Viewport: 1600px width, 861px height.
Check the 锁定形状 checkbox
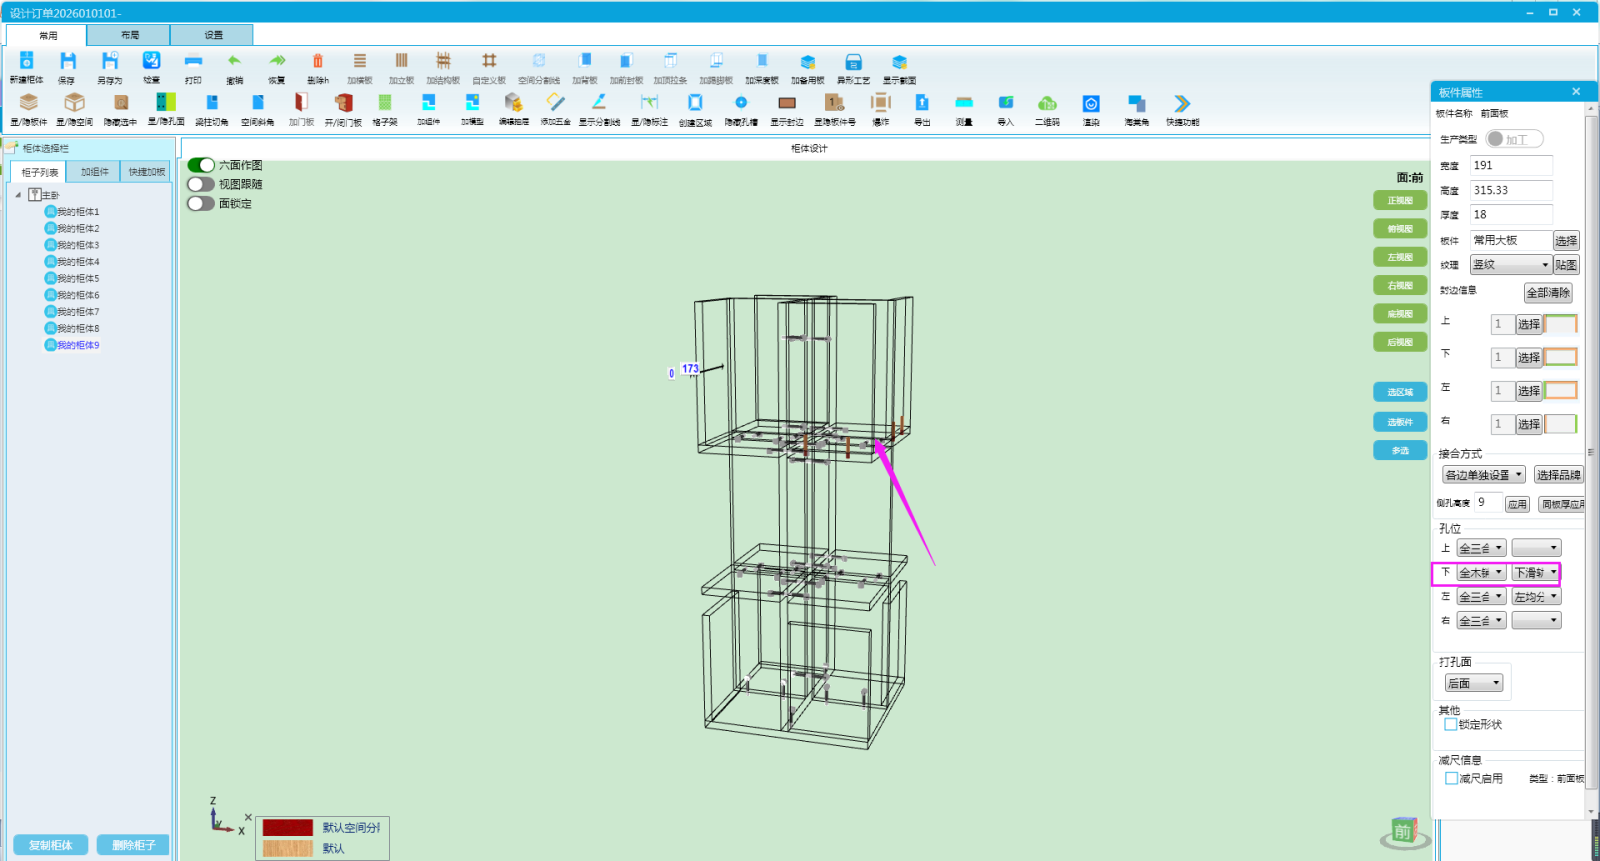point(1451,725)
